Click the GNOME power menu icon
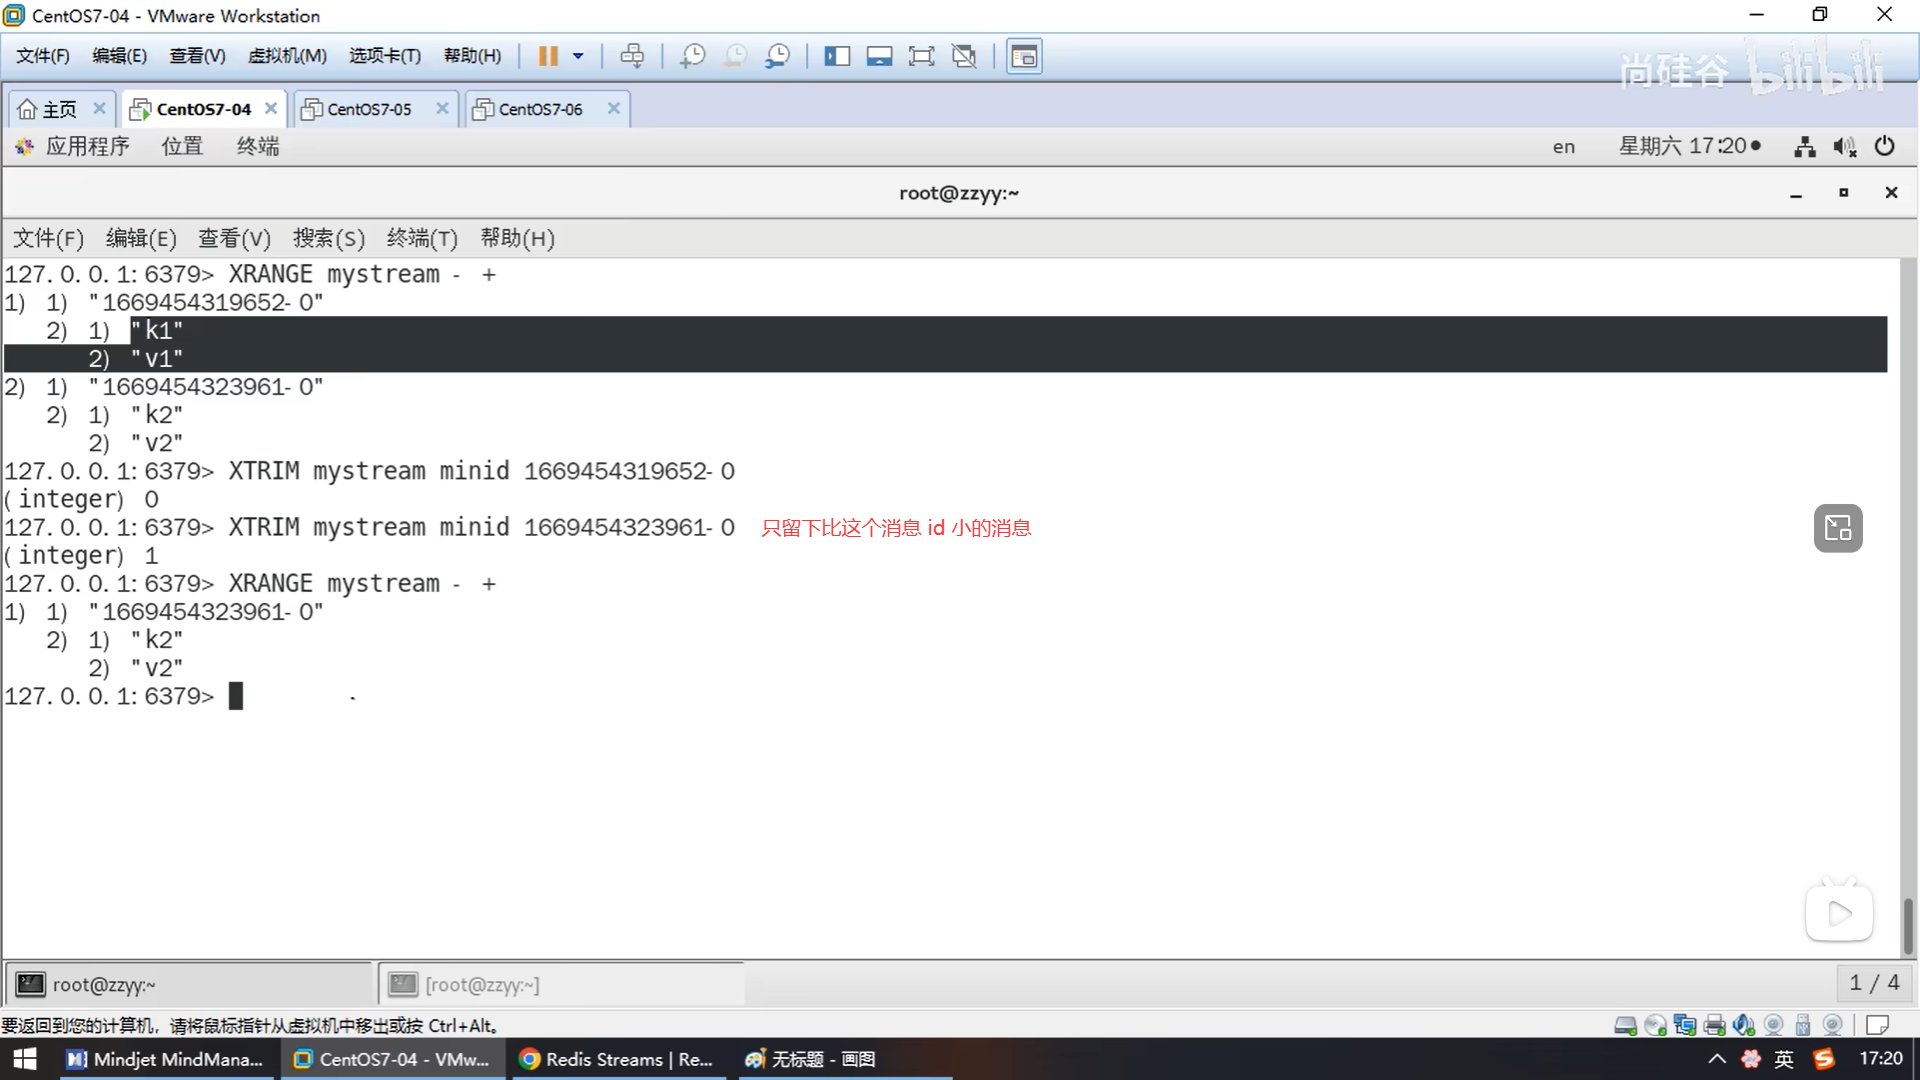This screenshot has height=1080, width=1920. point(1885,147)
